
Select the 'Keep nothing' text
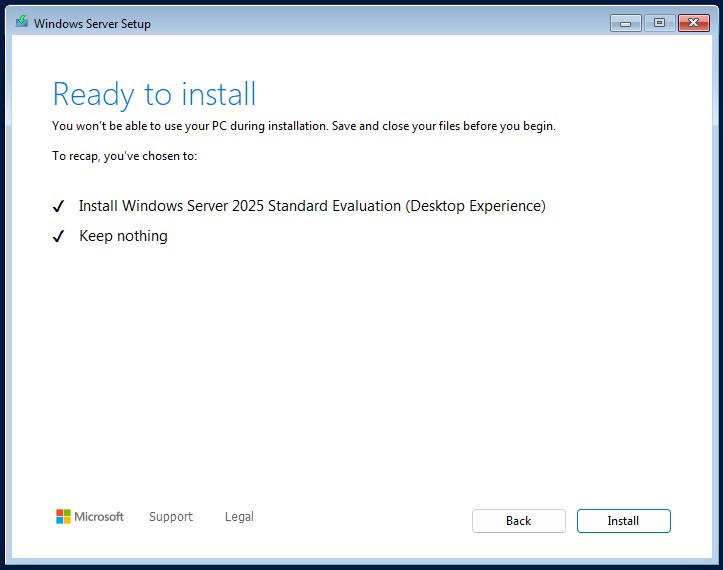tap(123, 236)
